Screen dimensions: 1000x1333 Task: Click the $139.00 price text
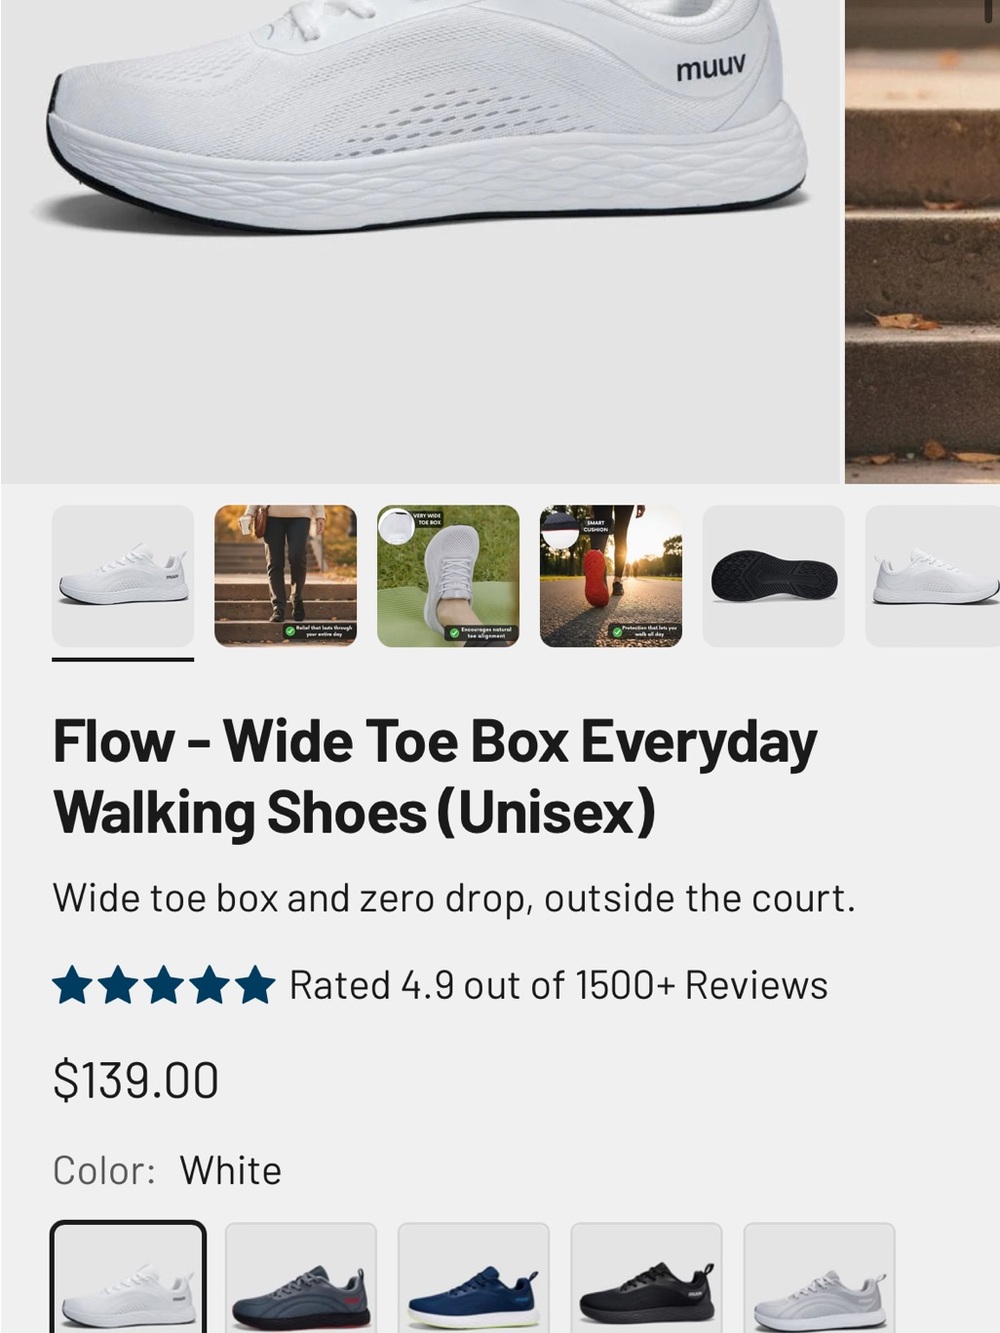point(136,1080)
